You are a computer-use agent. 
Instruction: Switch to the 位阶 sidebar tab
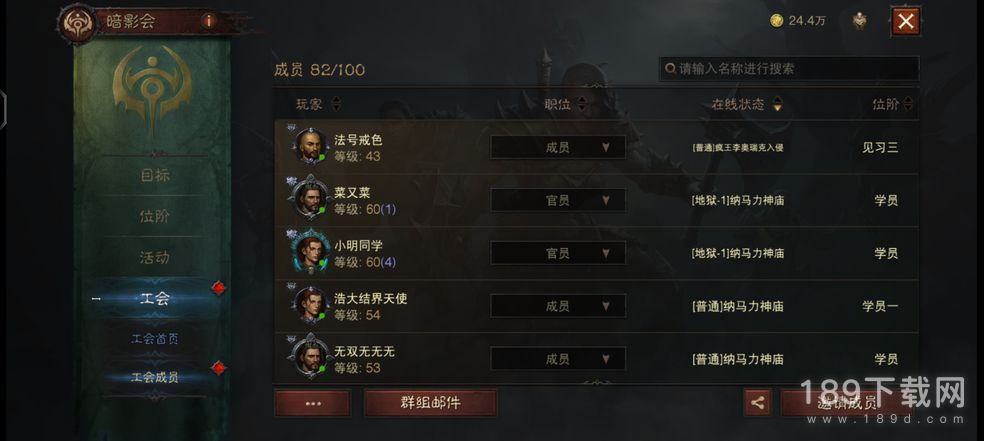tap(154, 217)
